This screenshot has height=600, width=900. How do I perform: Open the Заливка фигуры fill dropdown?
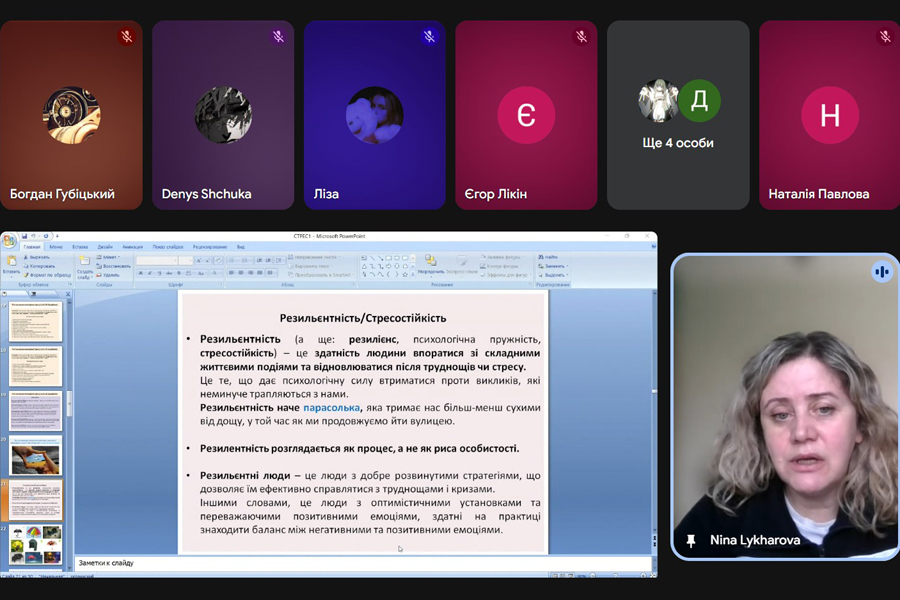[x=502, y=257]
